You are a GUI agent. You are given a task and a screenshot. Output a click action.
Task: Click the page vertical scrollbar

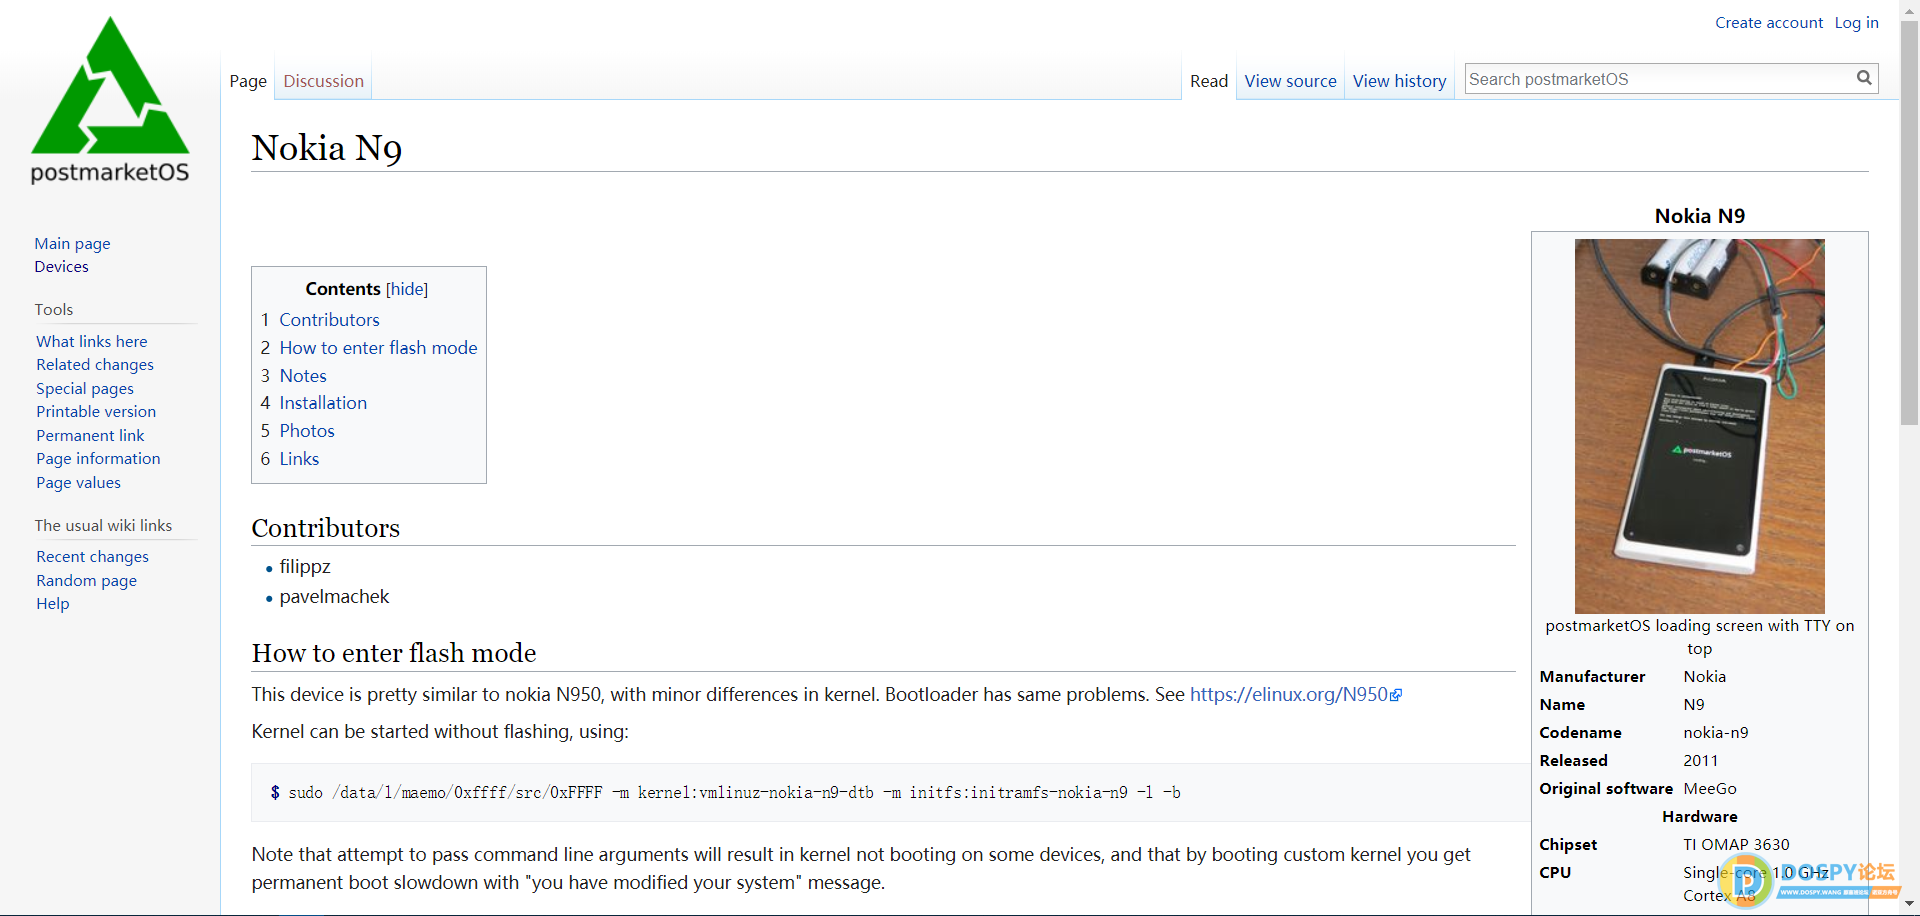[1909, 225]
